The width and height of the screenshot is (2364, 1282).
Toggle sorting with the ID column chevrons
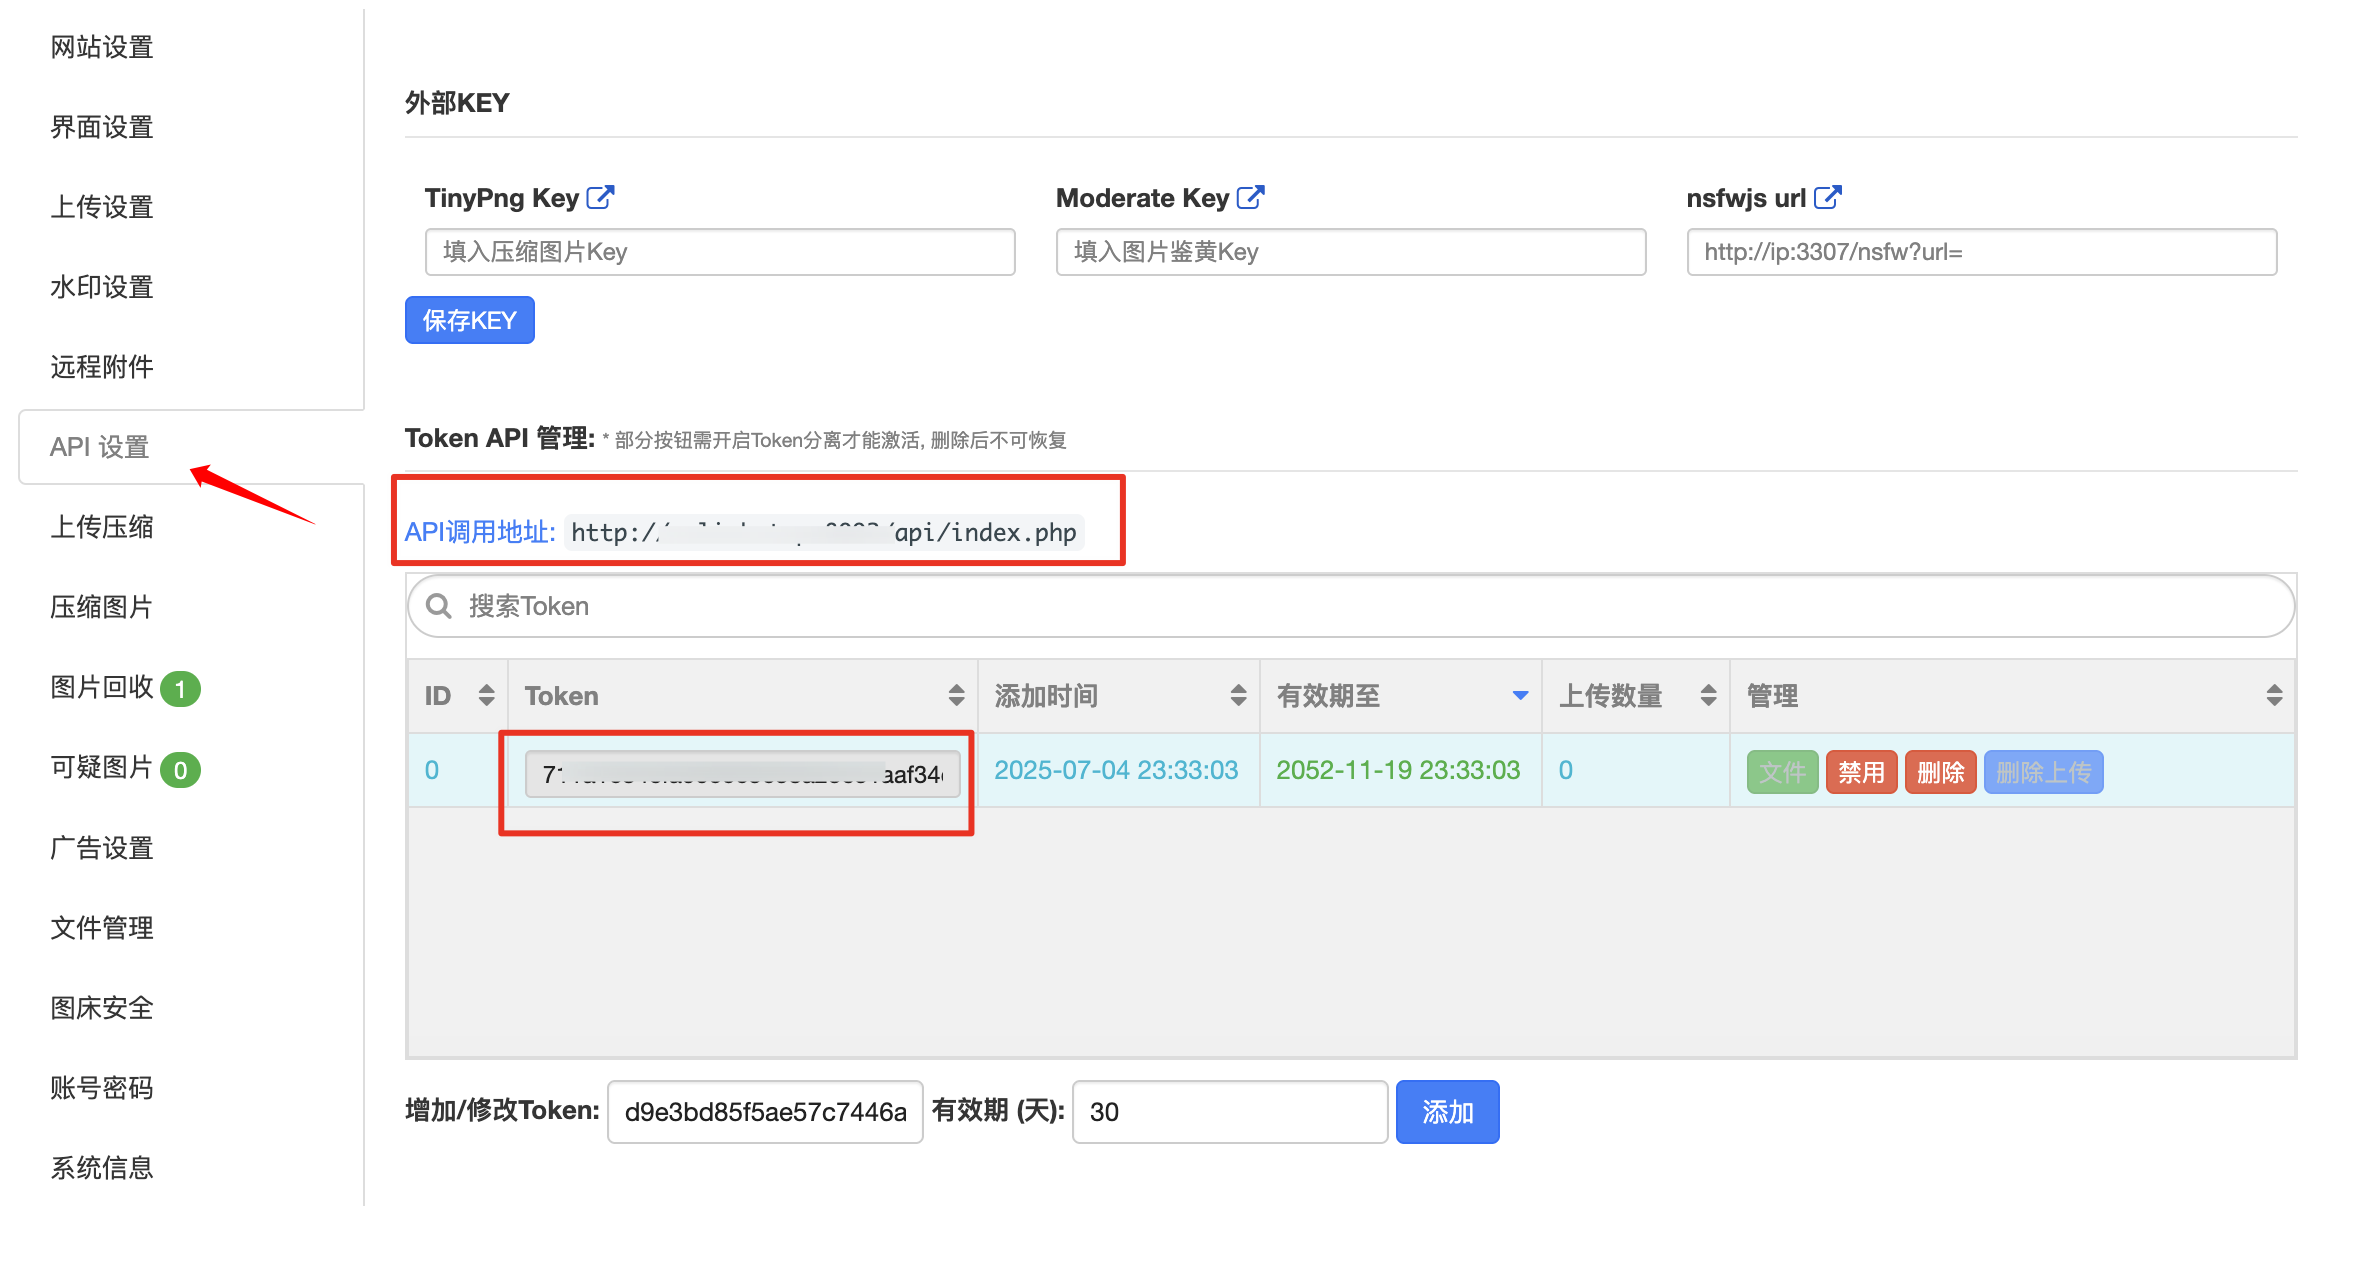(x=486, y=695)
